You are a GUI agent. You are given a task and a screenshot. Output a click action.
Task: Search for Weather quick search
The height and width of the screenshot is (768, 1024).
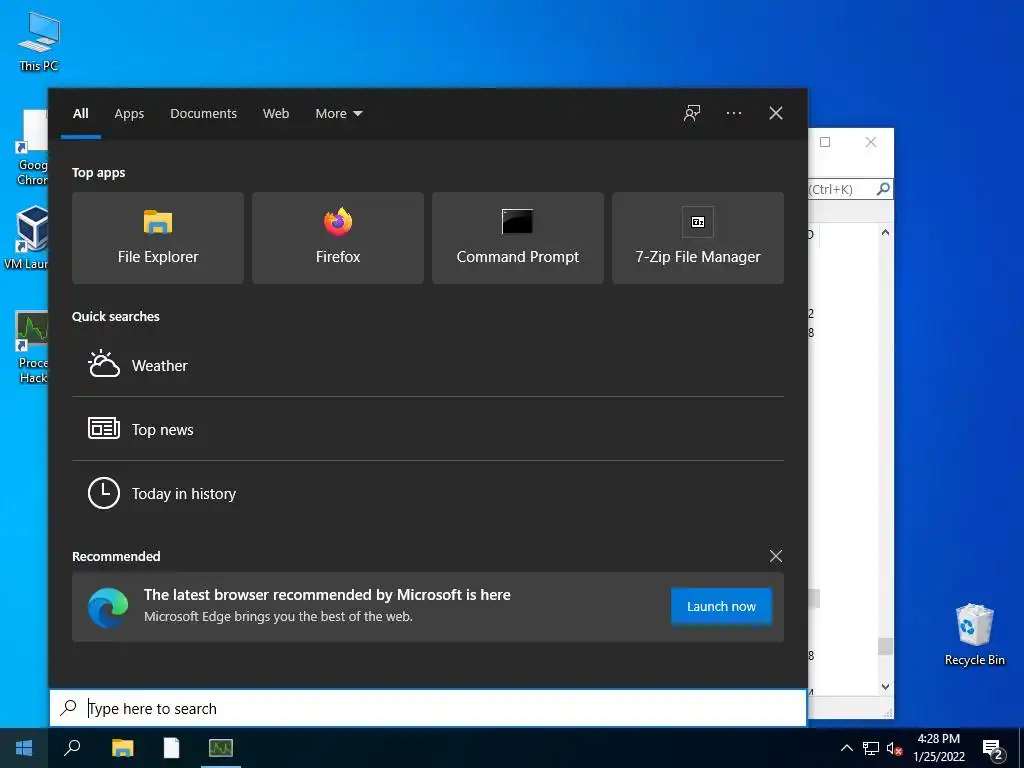click(428, 366)
